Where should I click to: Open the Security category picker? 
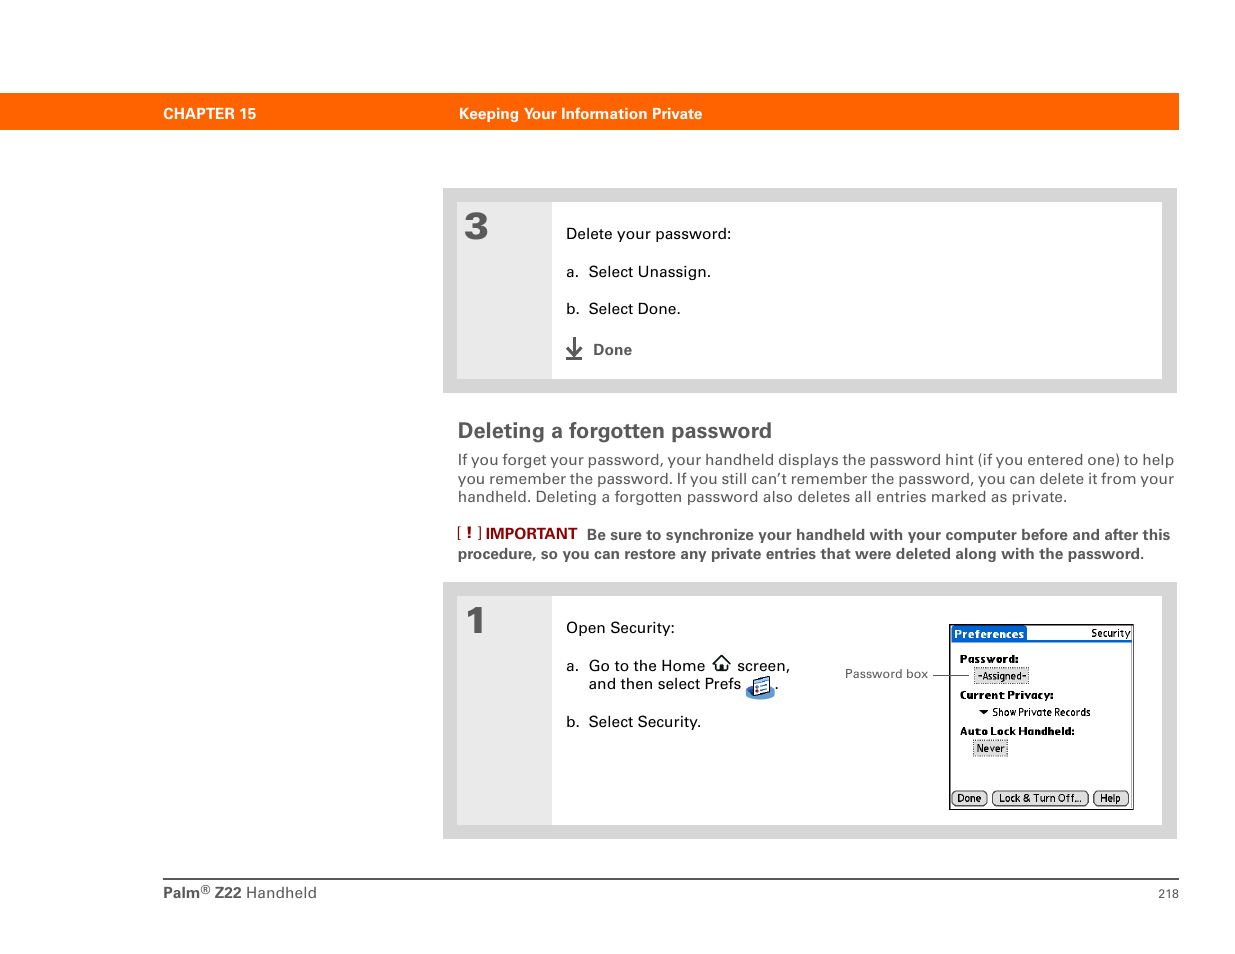tap(1110, 633)
